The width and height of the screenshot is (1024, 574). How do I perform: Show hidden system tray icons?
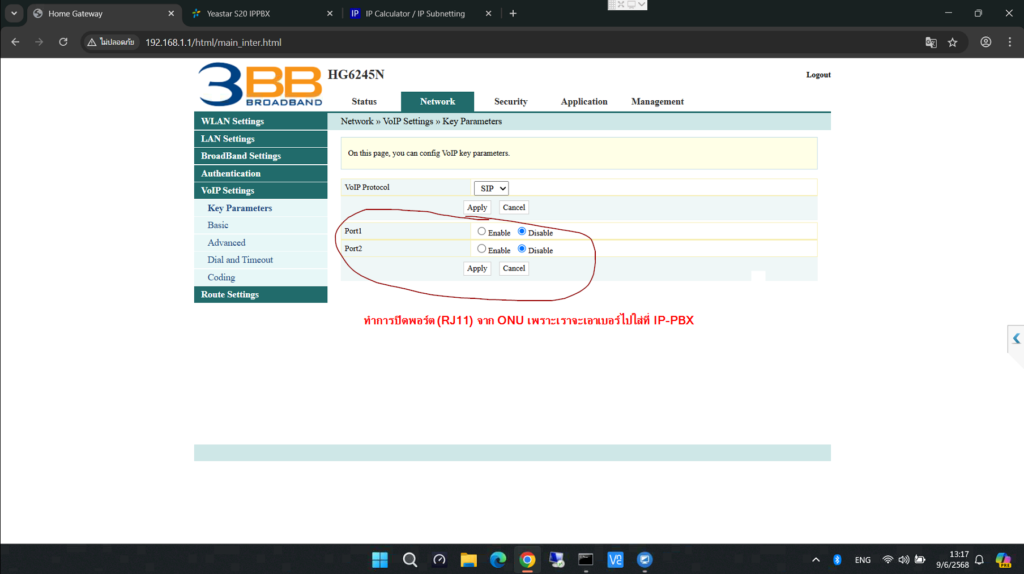click(x=816, y=560)
